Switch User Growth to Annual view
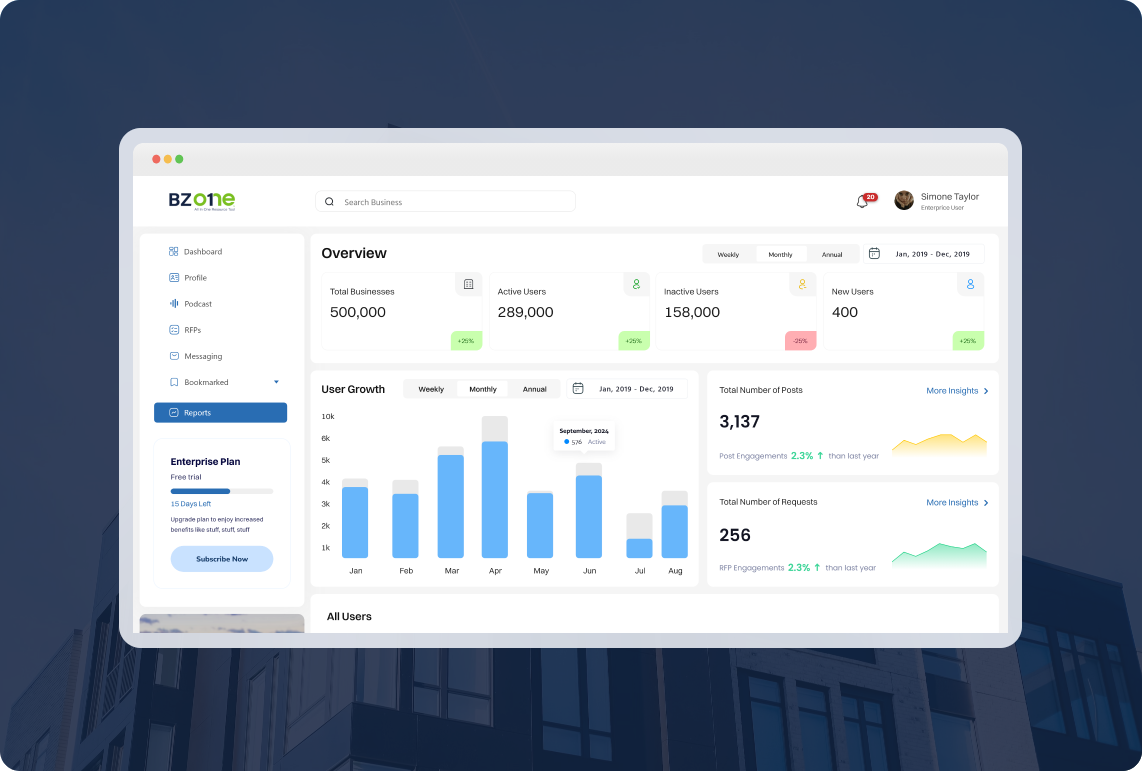1142x771 pixels. pos(534,389)
